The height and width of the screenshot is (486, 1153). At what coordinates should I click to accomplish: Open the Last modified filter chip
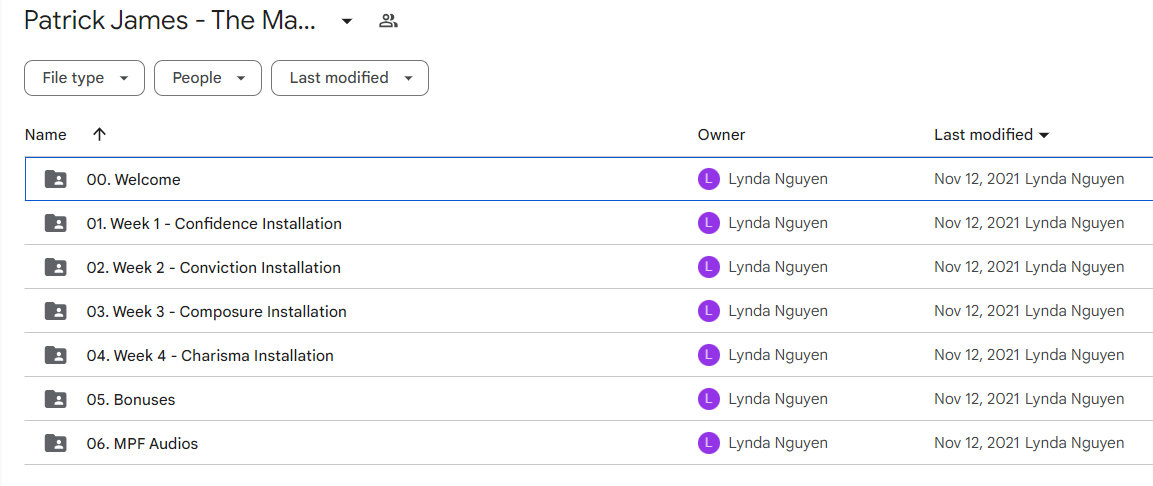tap(350, 78)
